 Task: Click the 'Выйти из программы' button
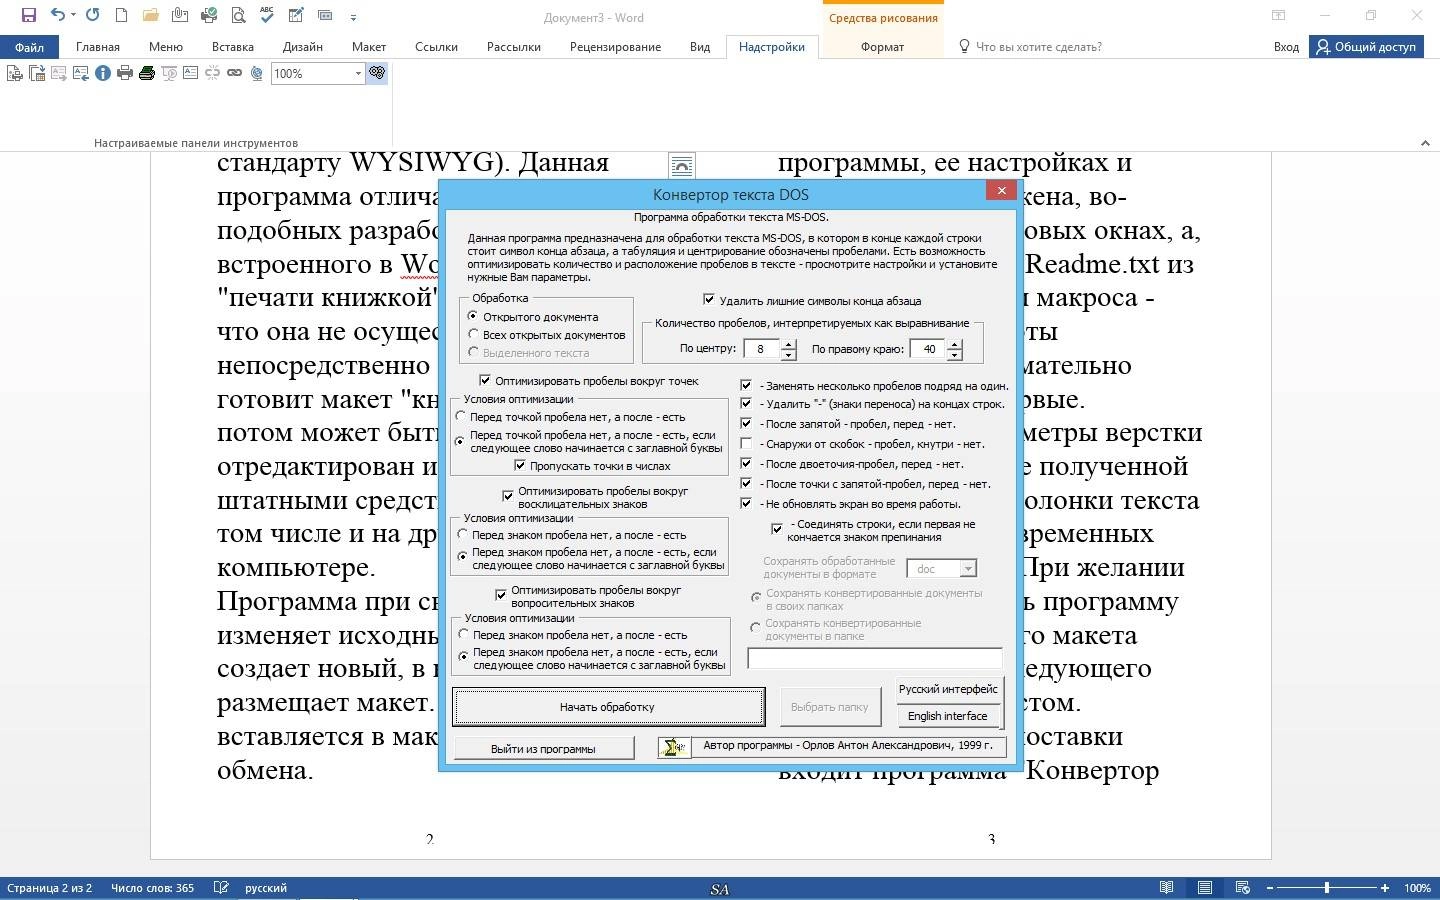543,748
